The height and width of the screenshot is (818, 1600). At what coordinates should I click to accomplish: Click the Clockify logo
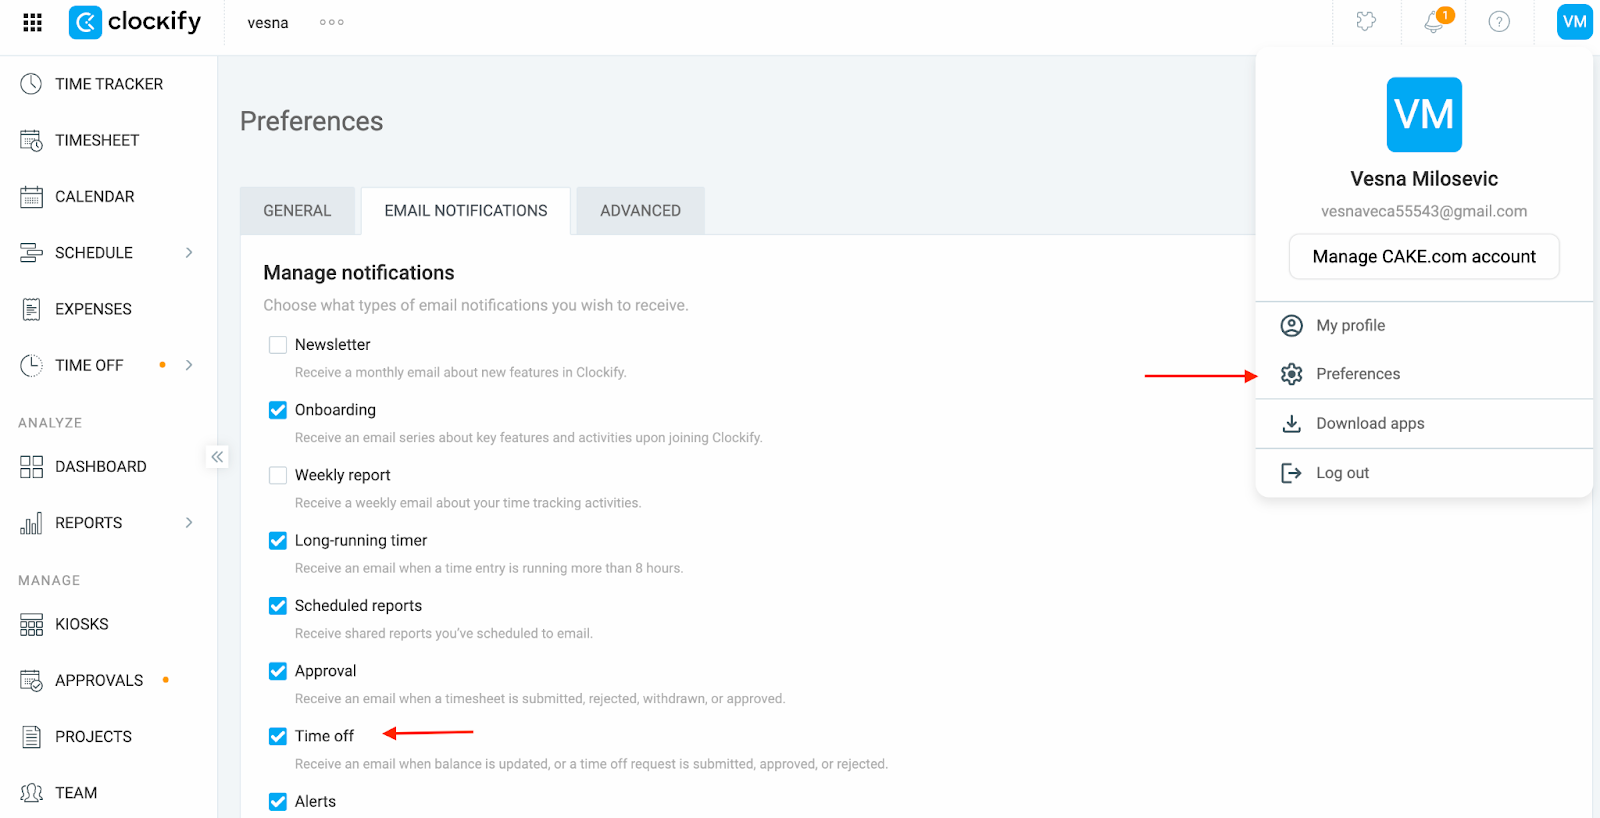(135, 22)
